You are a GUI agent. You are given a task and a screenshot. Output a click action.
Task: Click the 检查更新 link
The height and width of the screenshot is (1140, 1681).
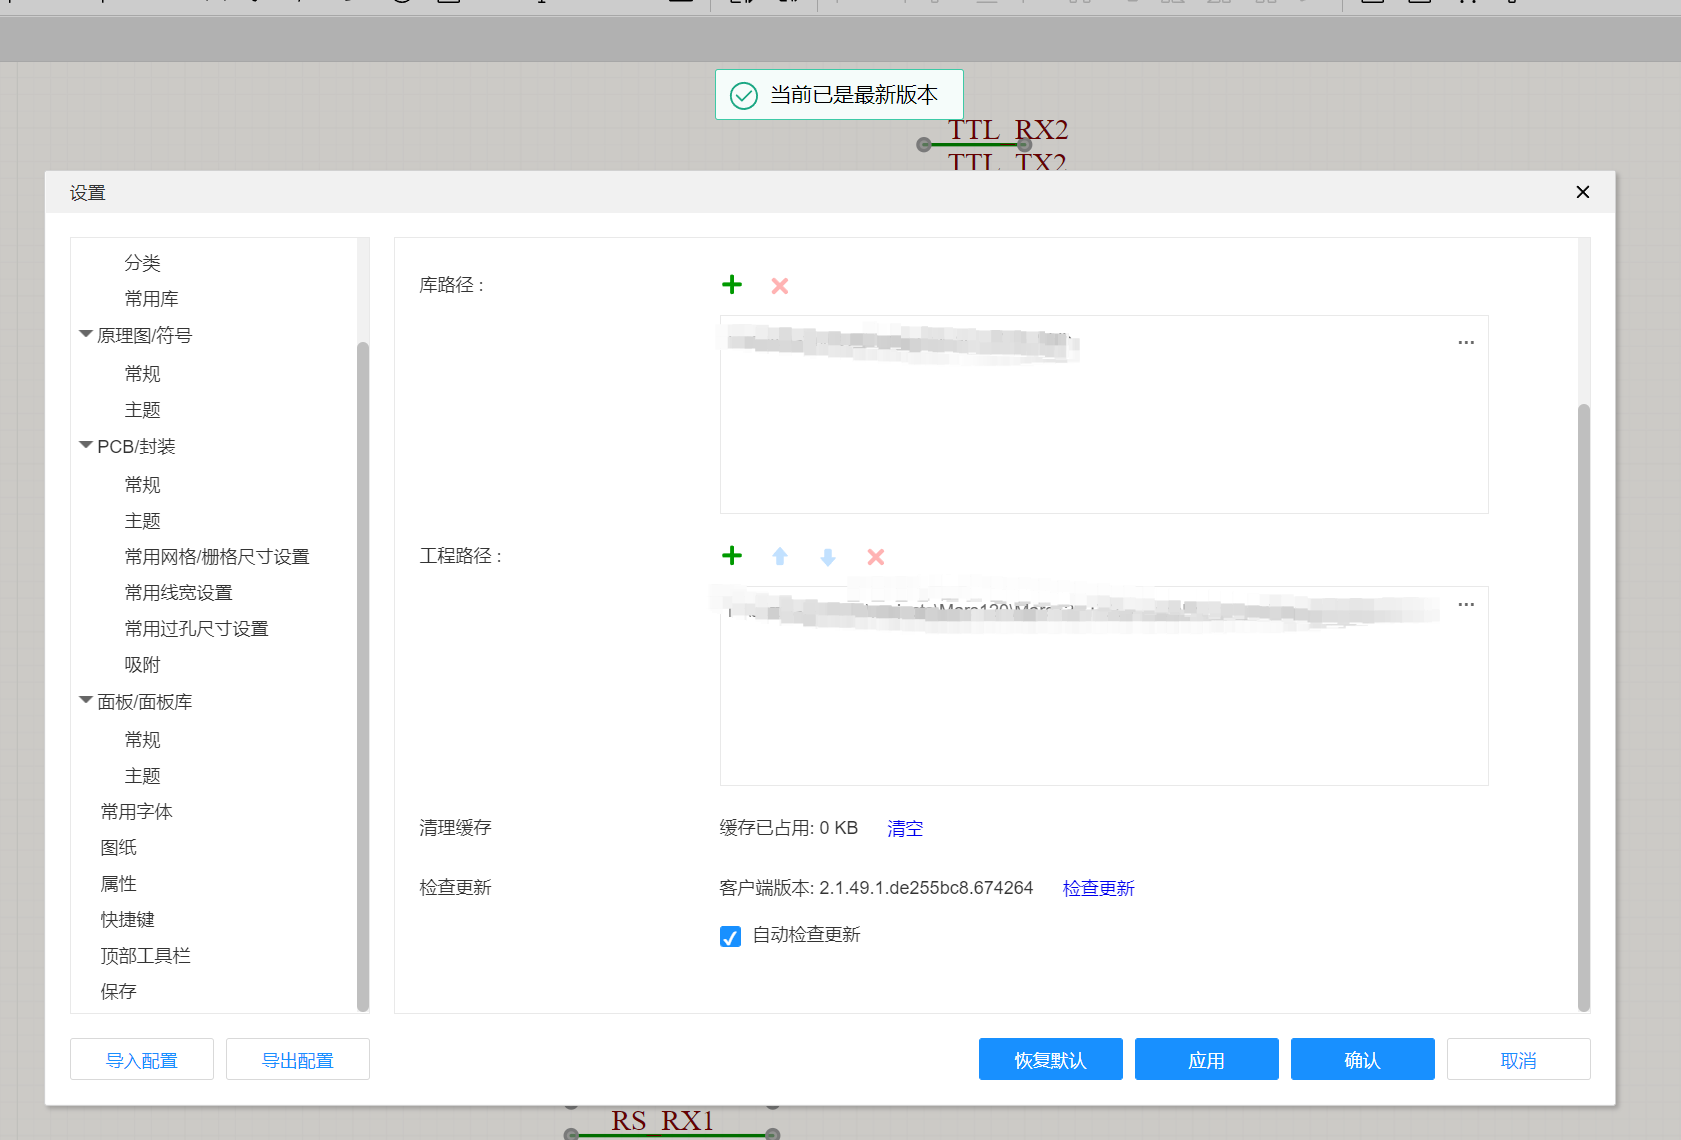pyautogui.click(x=1098, y=888)
